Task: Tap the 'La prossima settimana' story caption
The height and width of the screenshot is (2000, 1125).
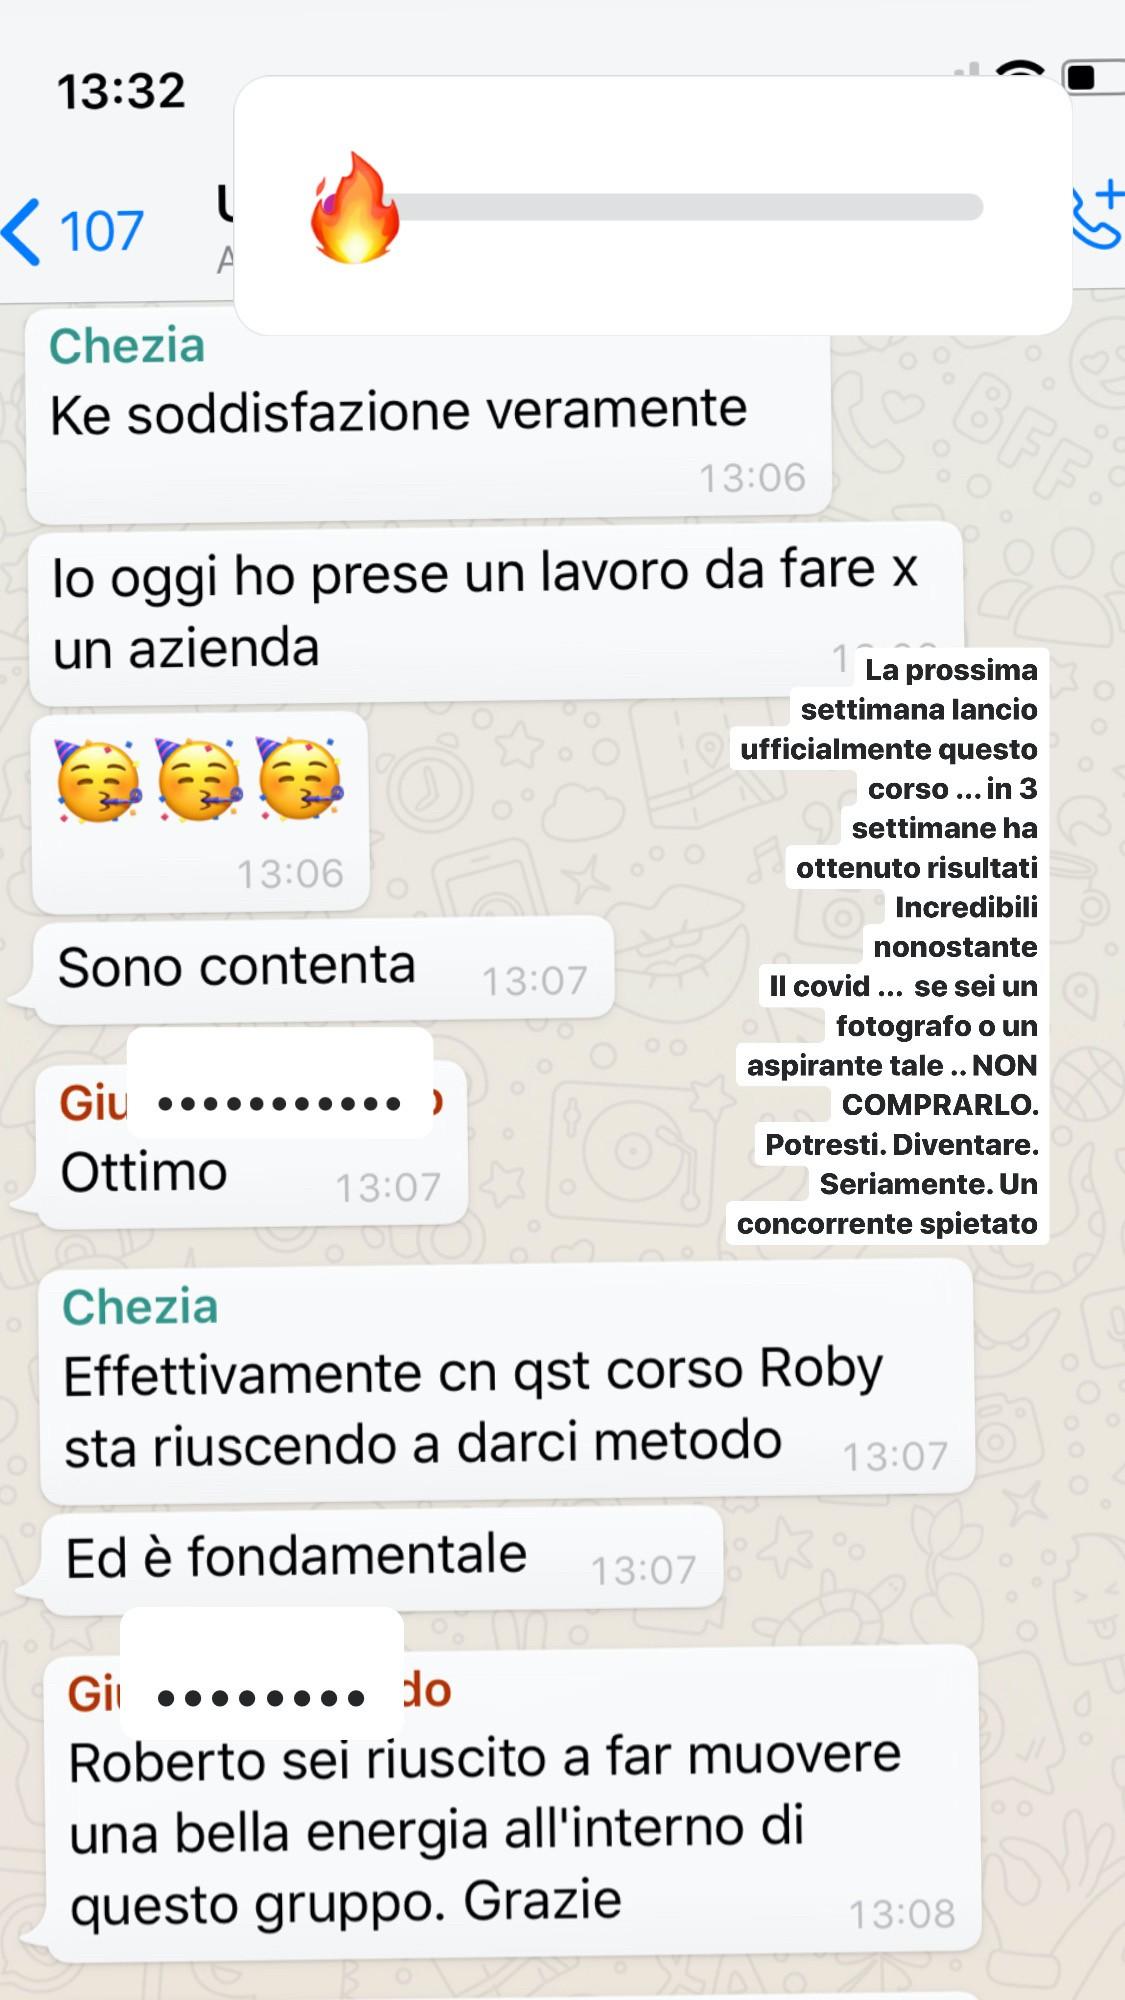Action: tap(888, 946)
